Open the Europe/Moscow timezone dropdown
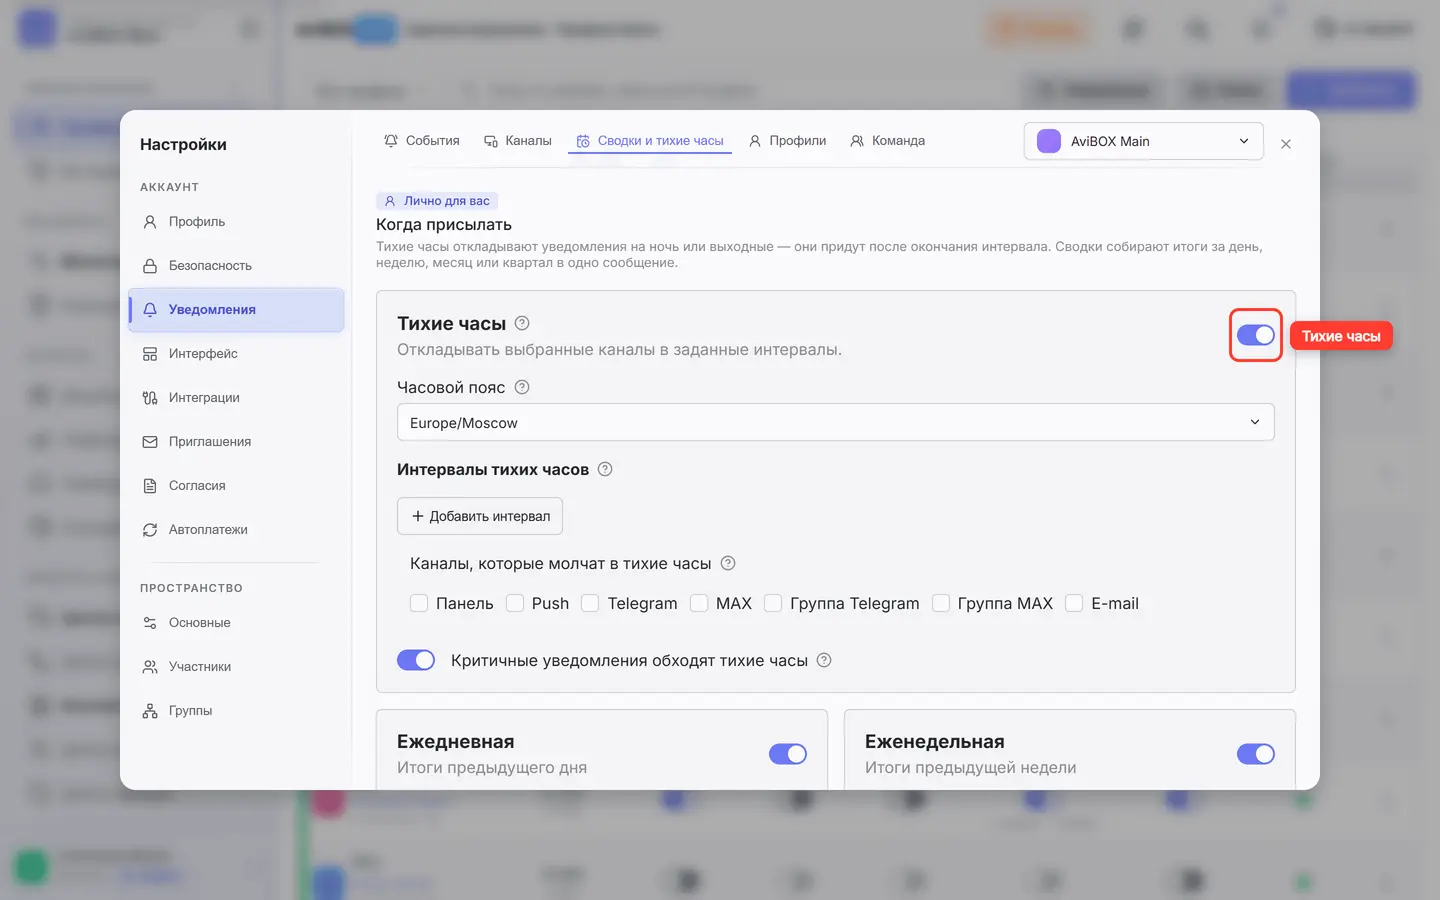The image size is (1440, 900). click(x=836, y=422)
